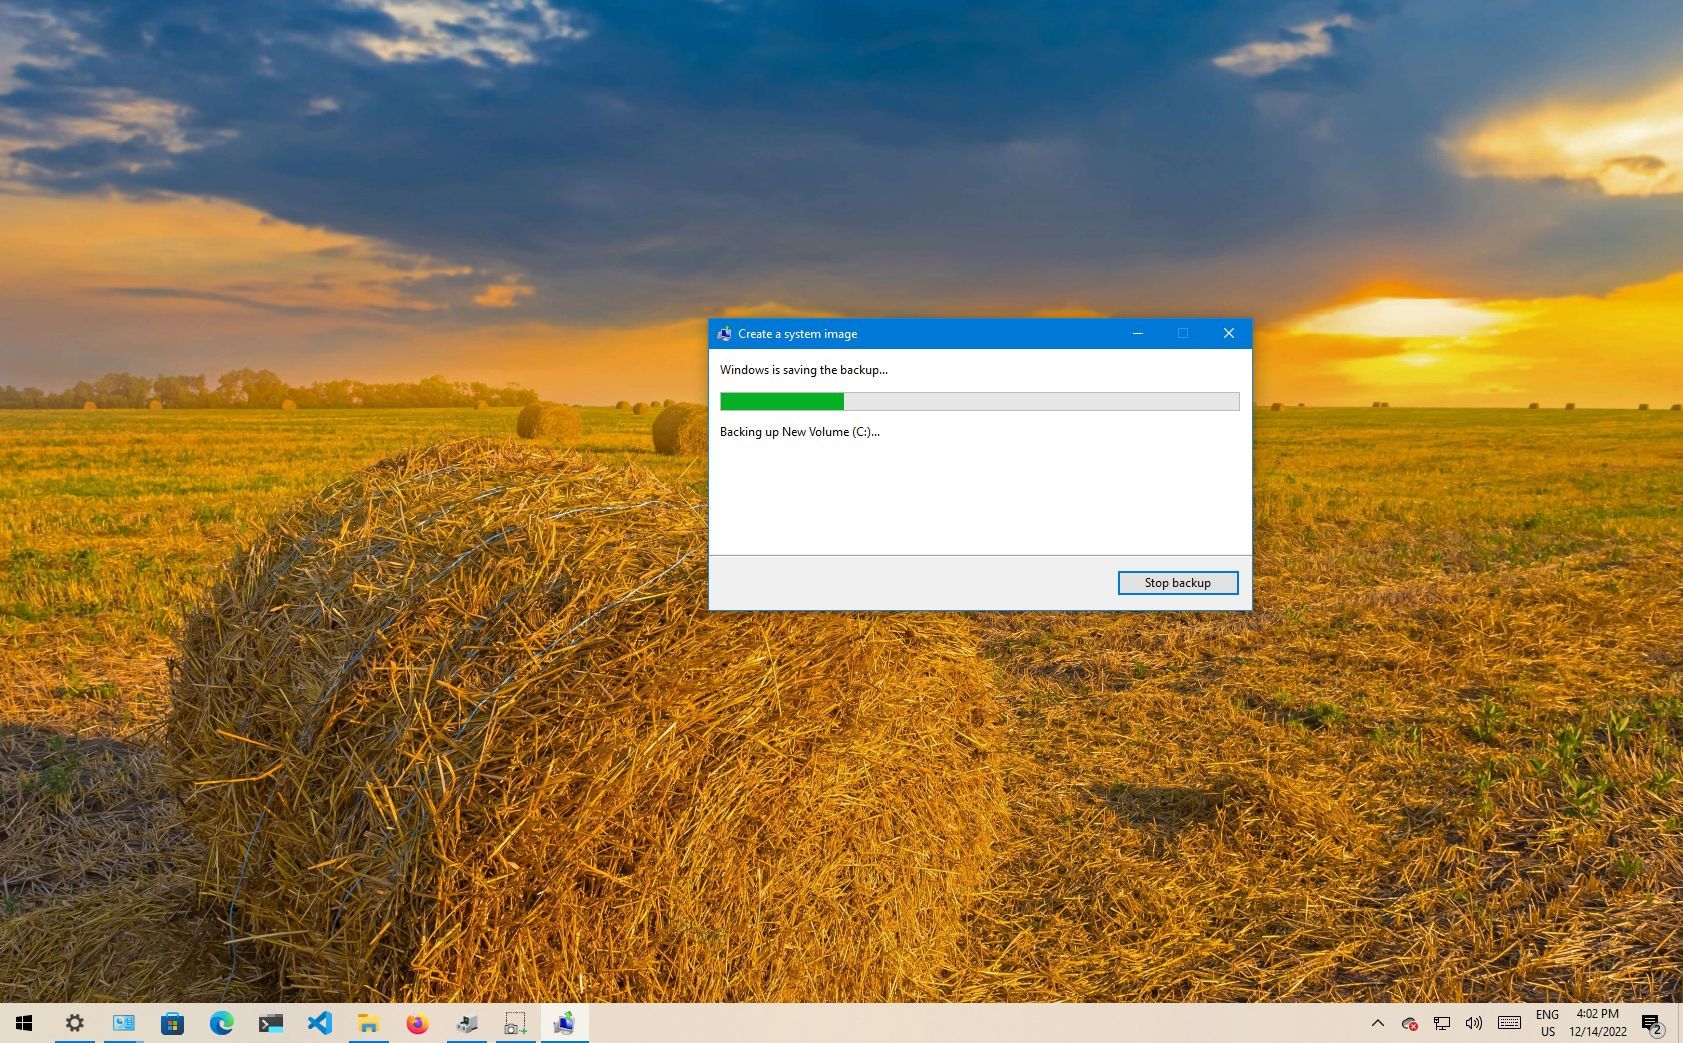Open the snipping capture tool on the taskbar
This screenshot has width=1683, height=1043.
[x=514, y=1022]
